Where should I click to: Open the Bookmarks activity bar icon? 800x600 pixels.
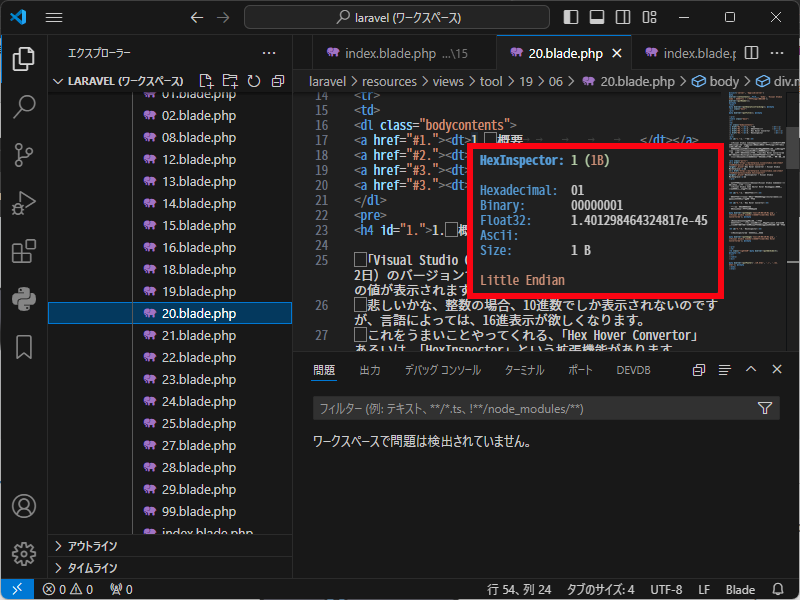click(x=23, y=347)
